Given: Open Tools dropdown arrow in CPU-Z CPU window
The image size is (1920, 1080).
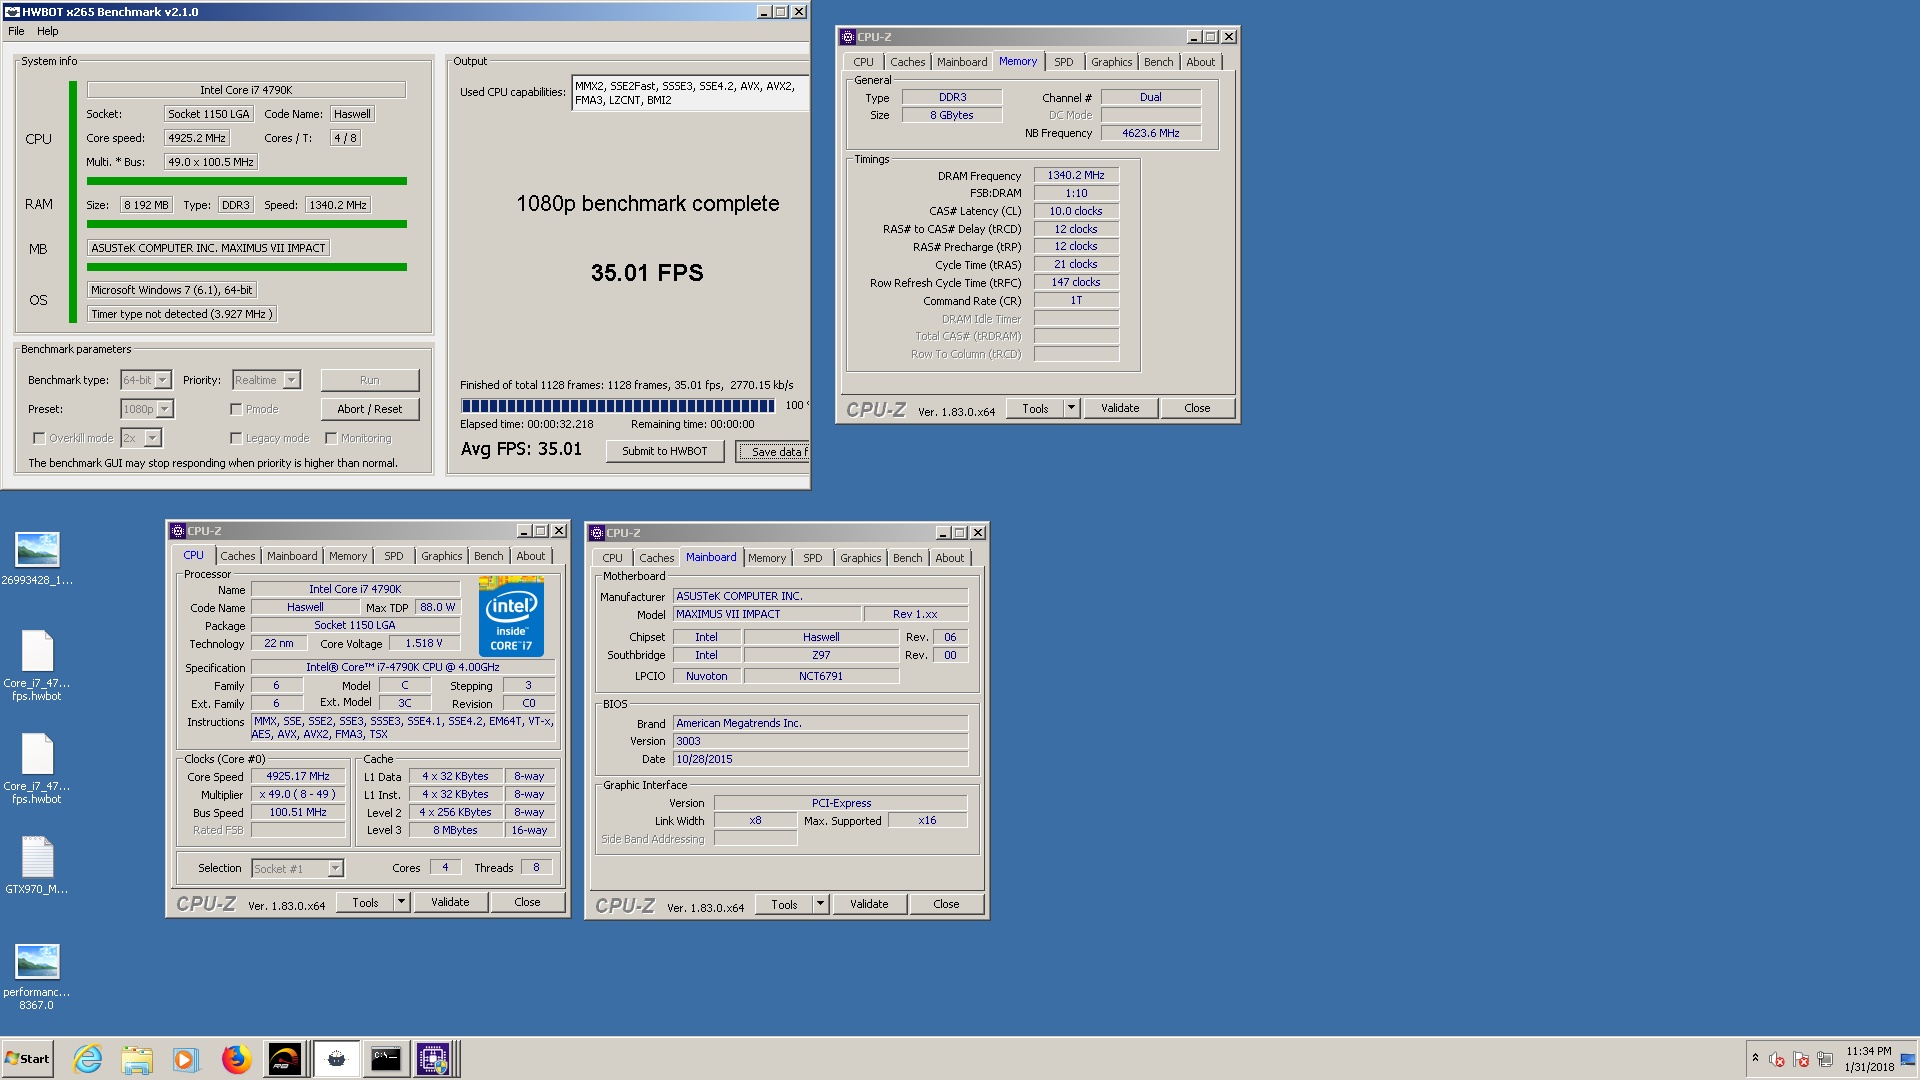Looking at the screenshot, I should (x=401, y=902).
